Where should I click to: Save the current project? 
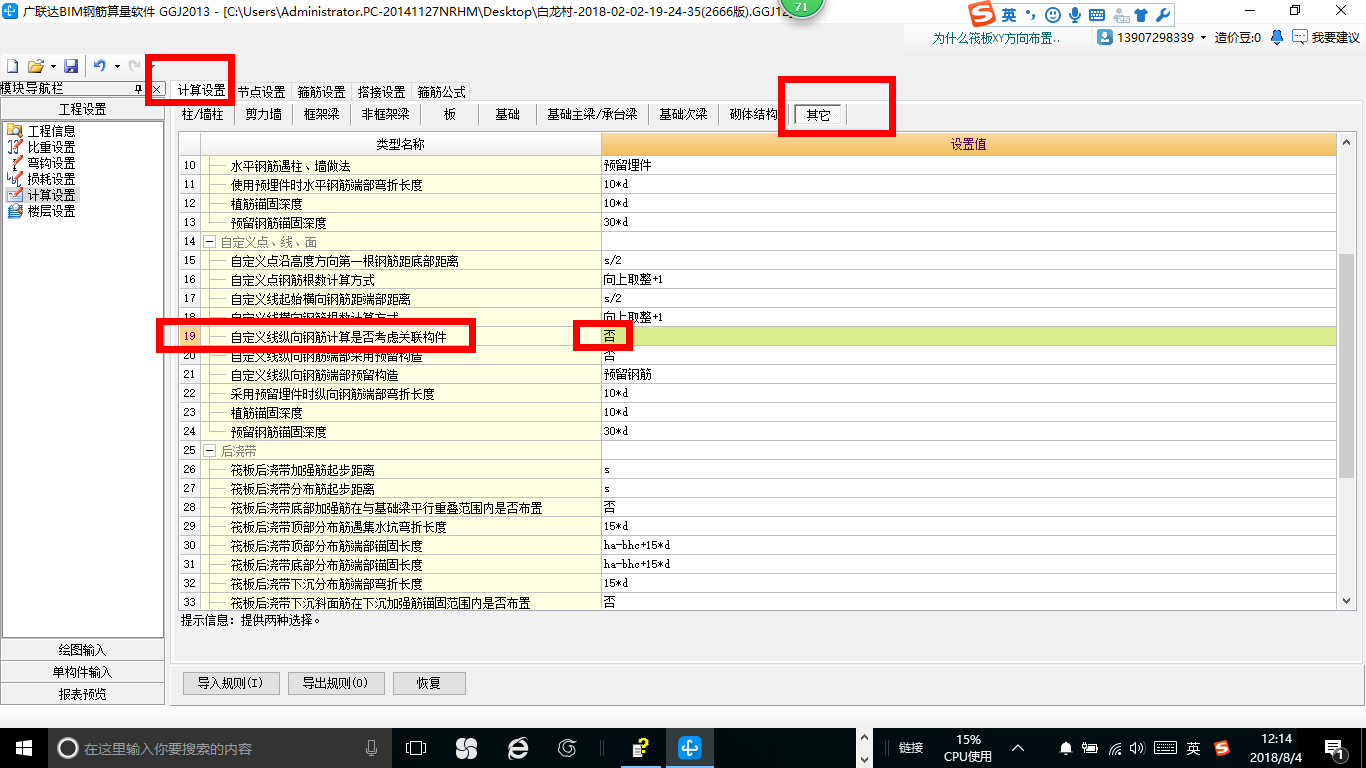point(71,66)
